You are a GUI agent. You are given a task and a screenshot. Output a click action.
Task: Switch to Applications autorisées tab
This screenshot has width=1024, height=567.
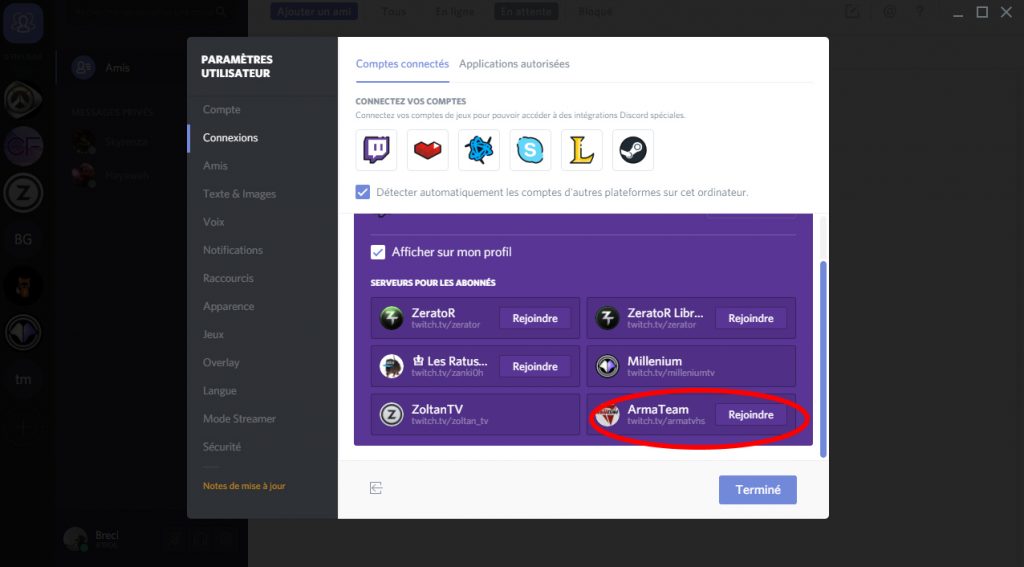click(x=514, y=64)
